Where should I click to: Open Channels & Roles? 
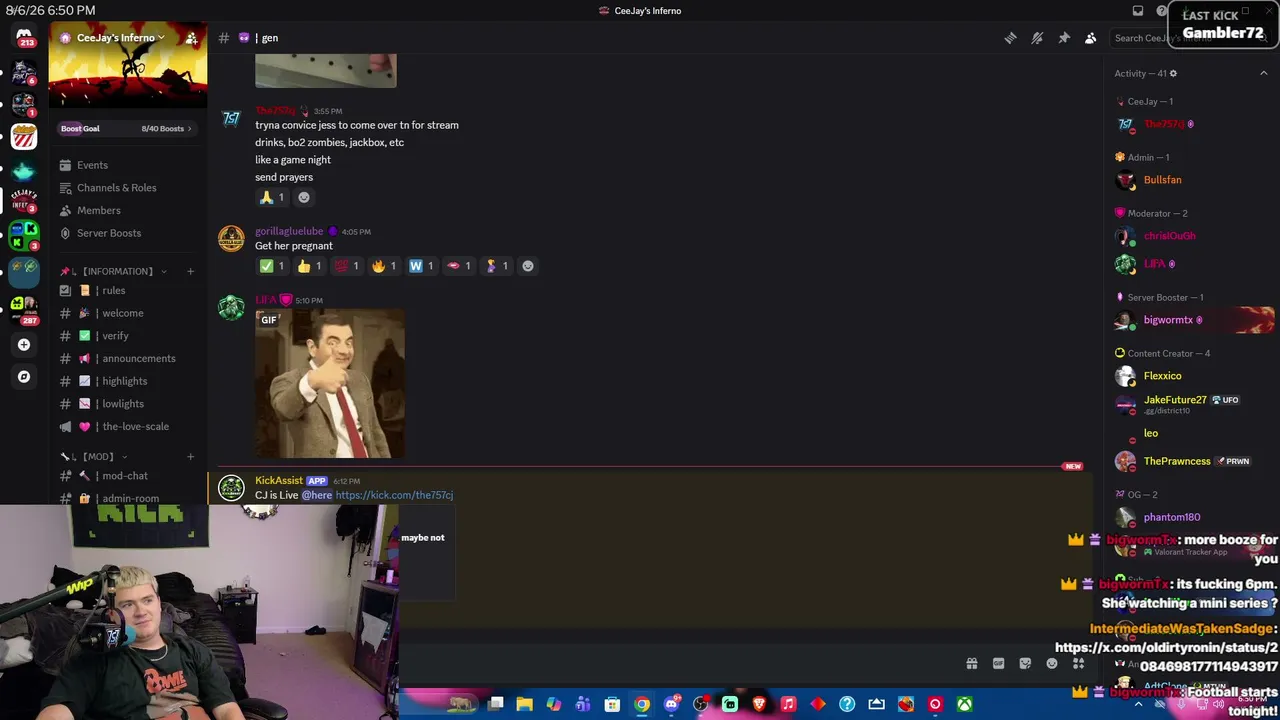128,188
